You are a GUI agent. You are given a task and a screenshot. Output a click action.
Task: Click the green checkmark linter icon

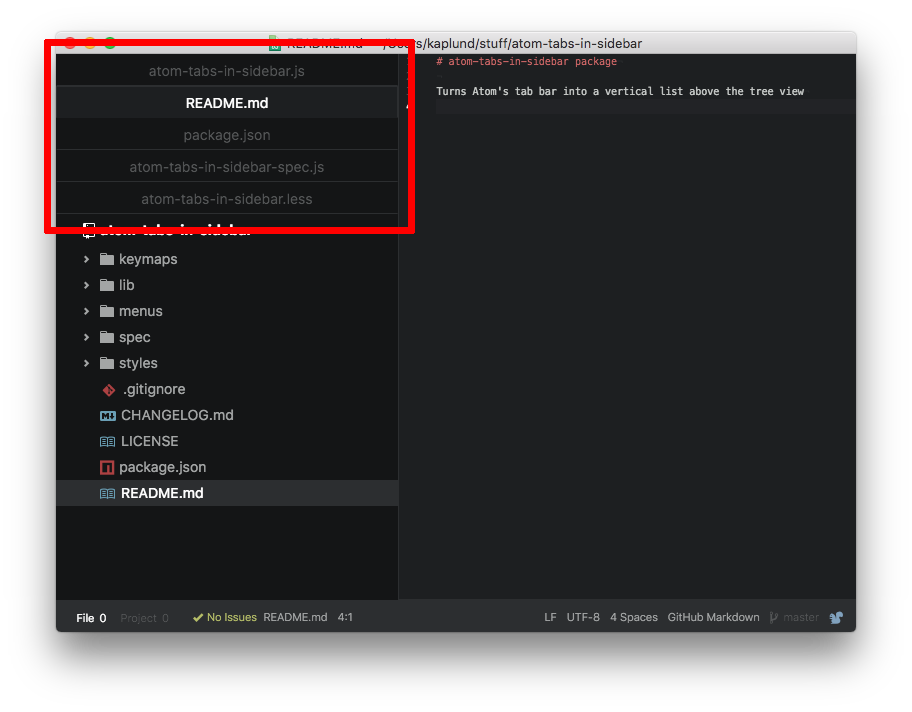click(198, 618)
